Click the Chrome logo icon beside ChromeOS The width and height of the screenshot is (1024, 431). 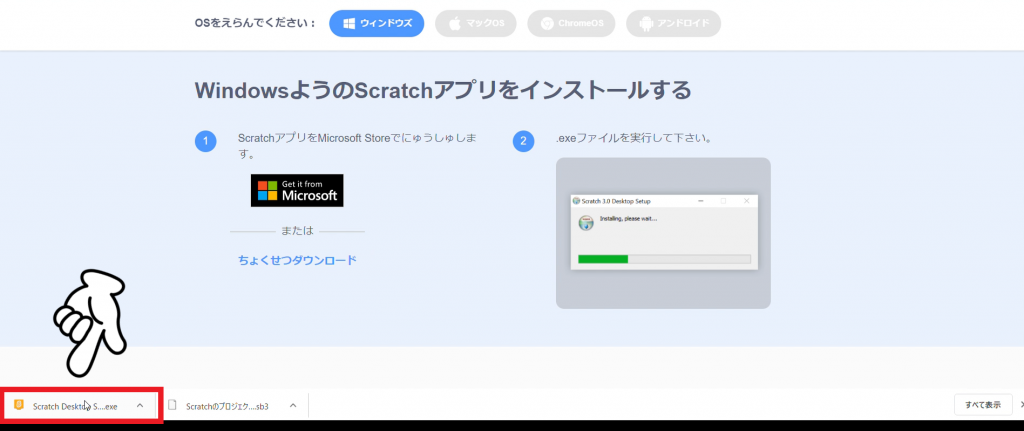547,24
